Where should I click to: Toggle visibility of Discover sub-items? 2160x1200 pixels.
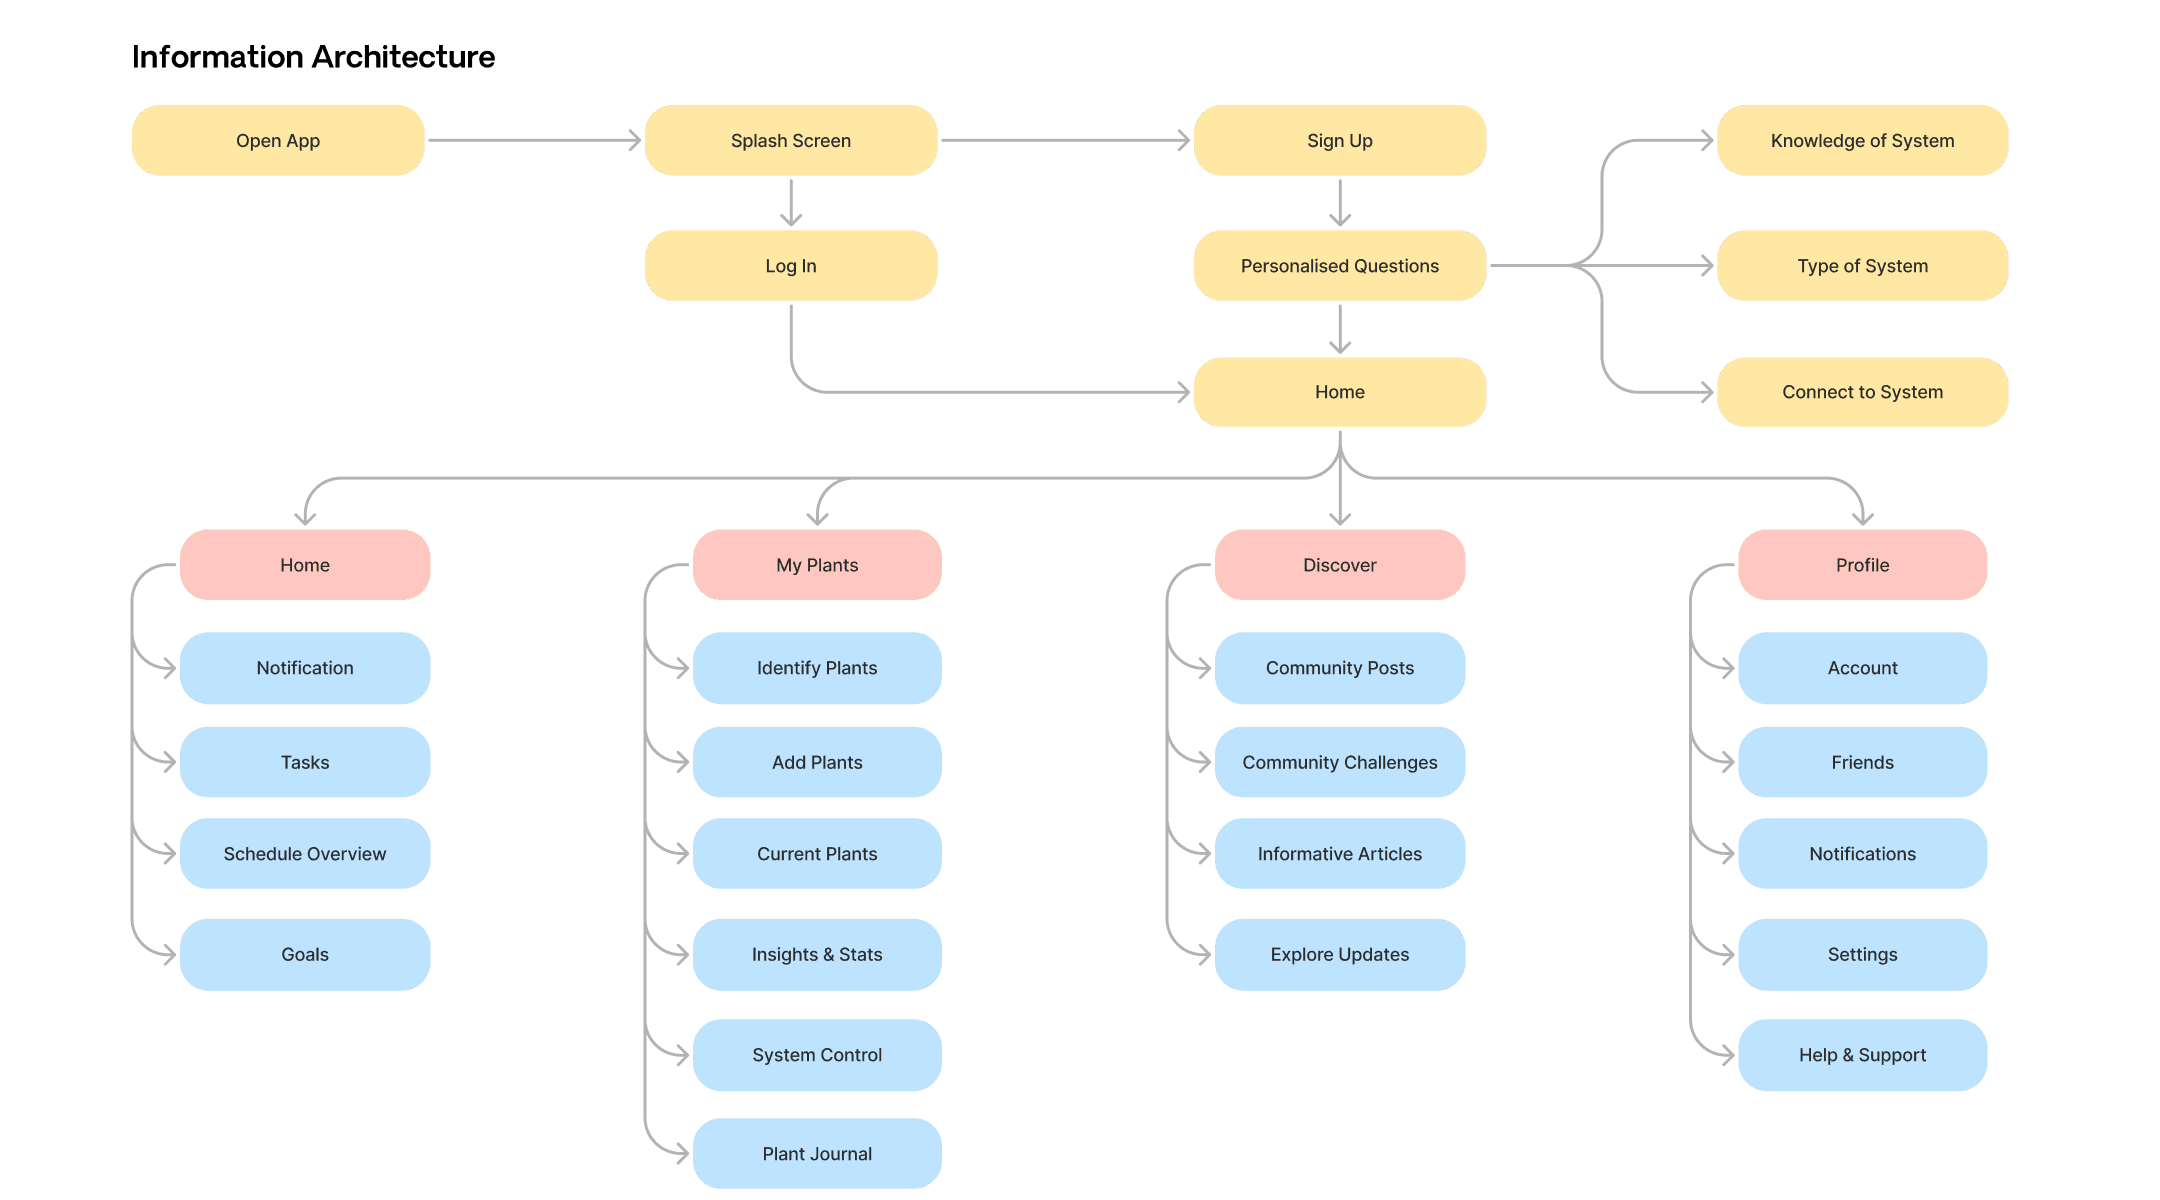pos(1337,563)
